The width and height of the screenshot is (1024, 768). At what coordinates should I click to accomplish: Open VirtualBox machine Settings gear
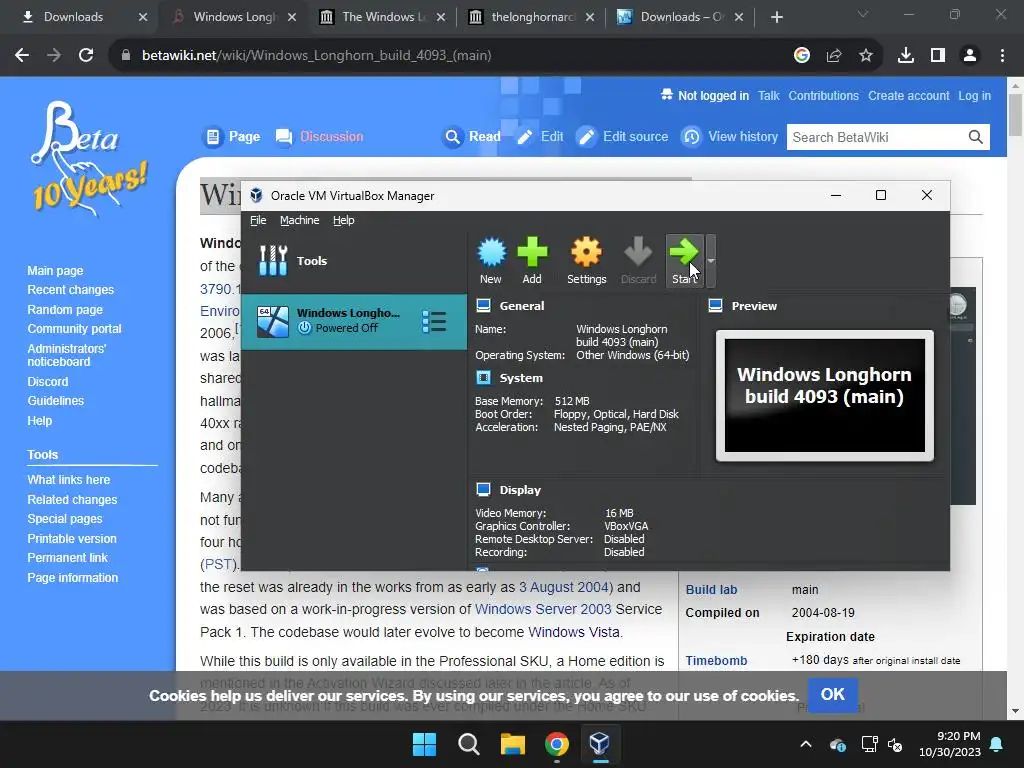click(x=586, y=261)
